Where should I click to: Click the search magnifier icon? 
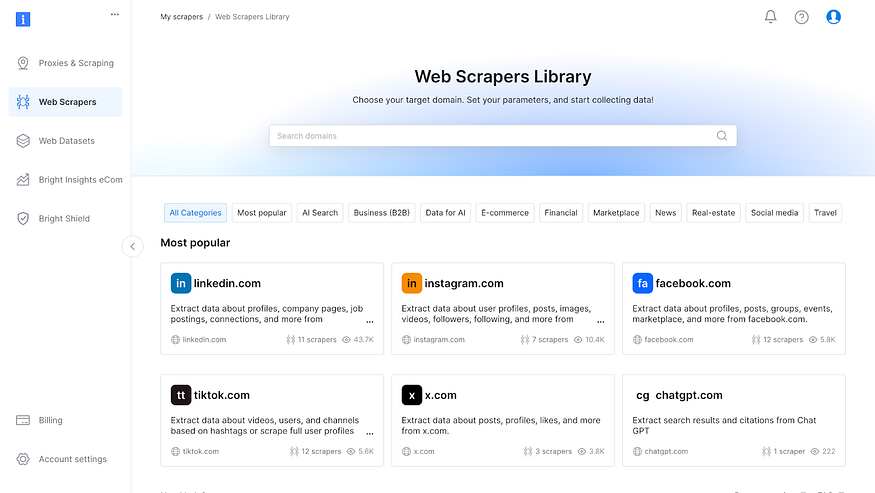tap(722, 136)
